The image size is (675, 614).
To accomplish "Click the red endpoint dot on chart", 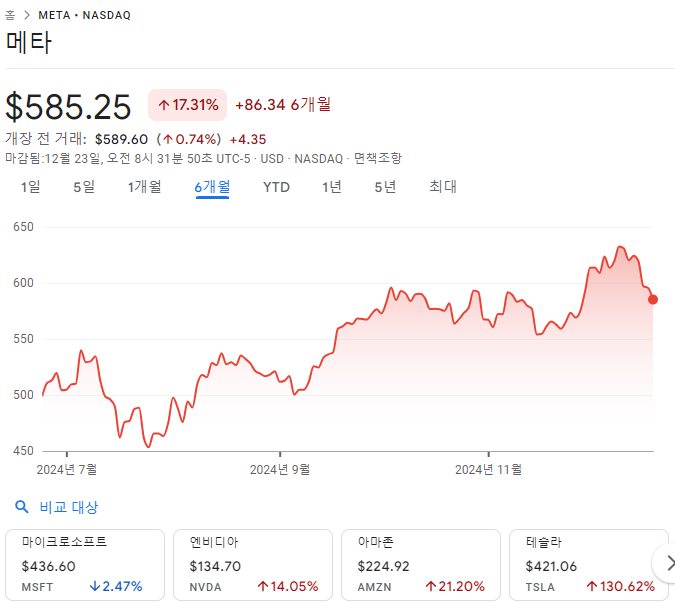I will [653, 299].
